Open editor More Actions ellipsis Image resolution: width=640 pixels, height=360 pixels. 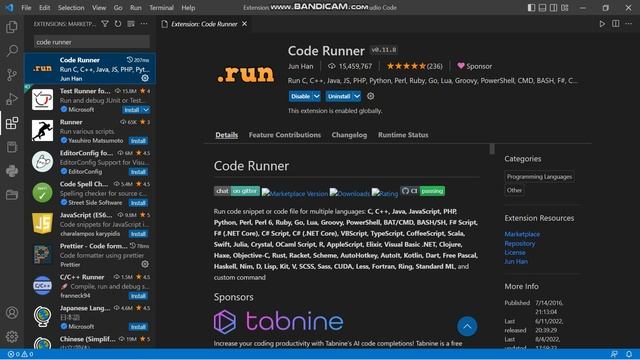tap(629, 24)
